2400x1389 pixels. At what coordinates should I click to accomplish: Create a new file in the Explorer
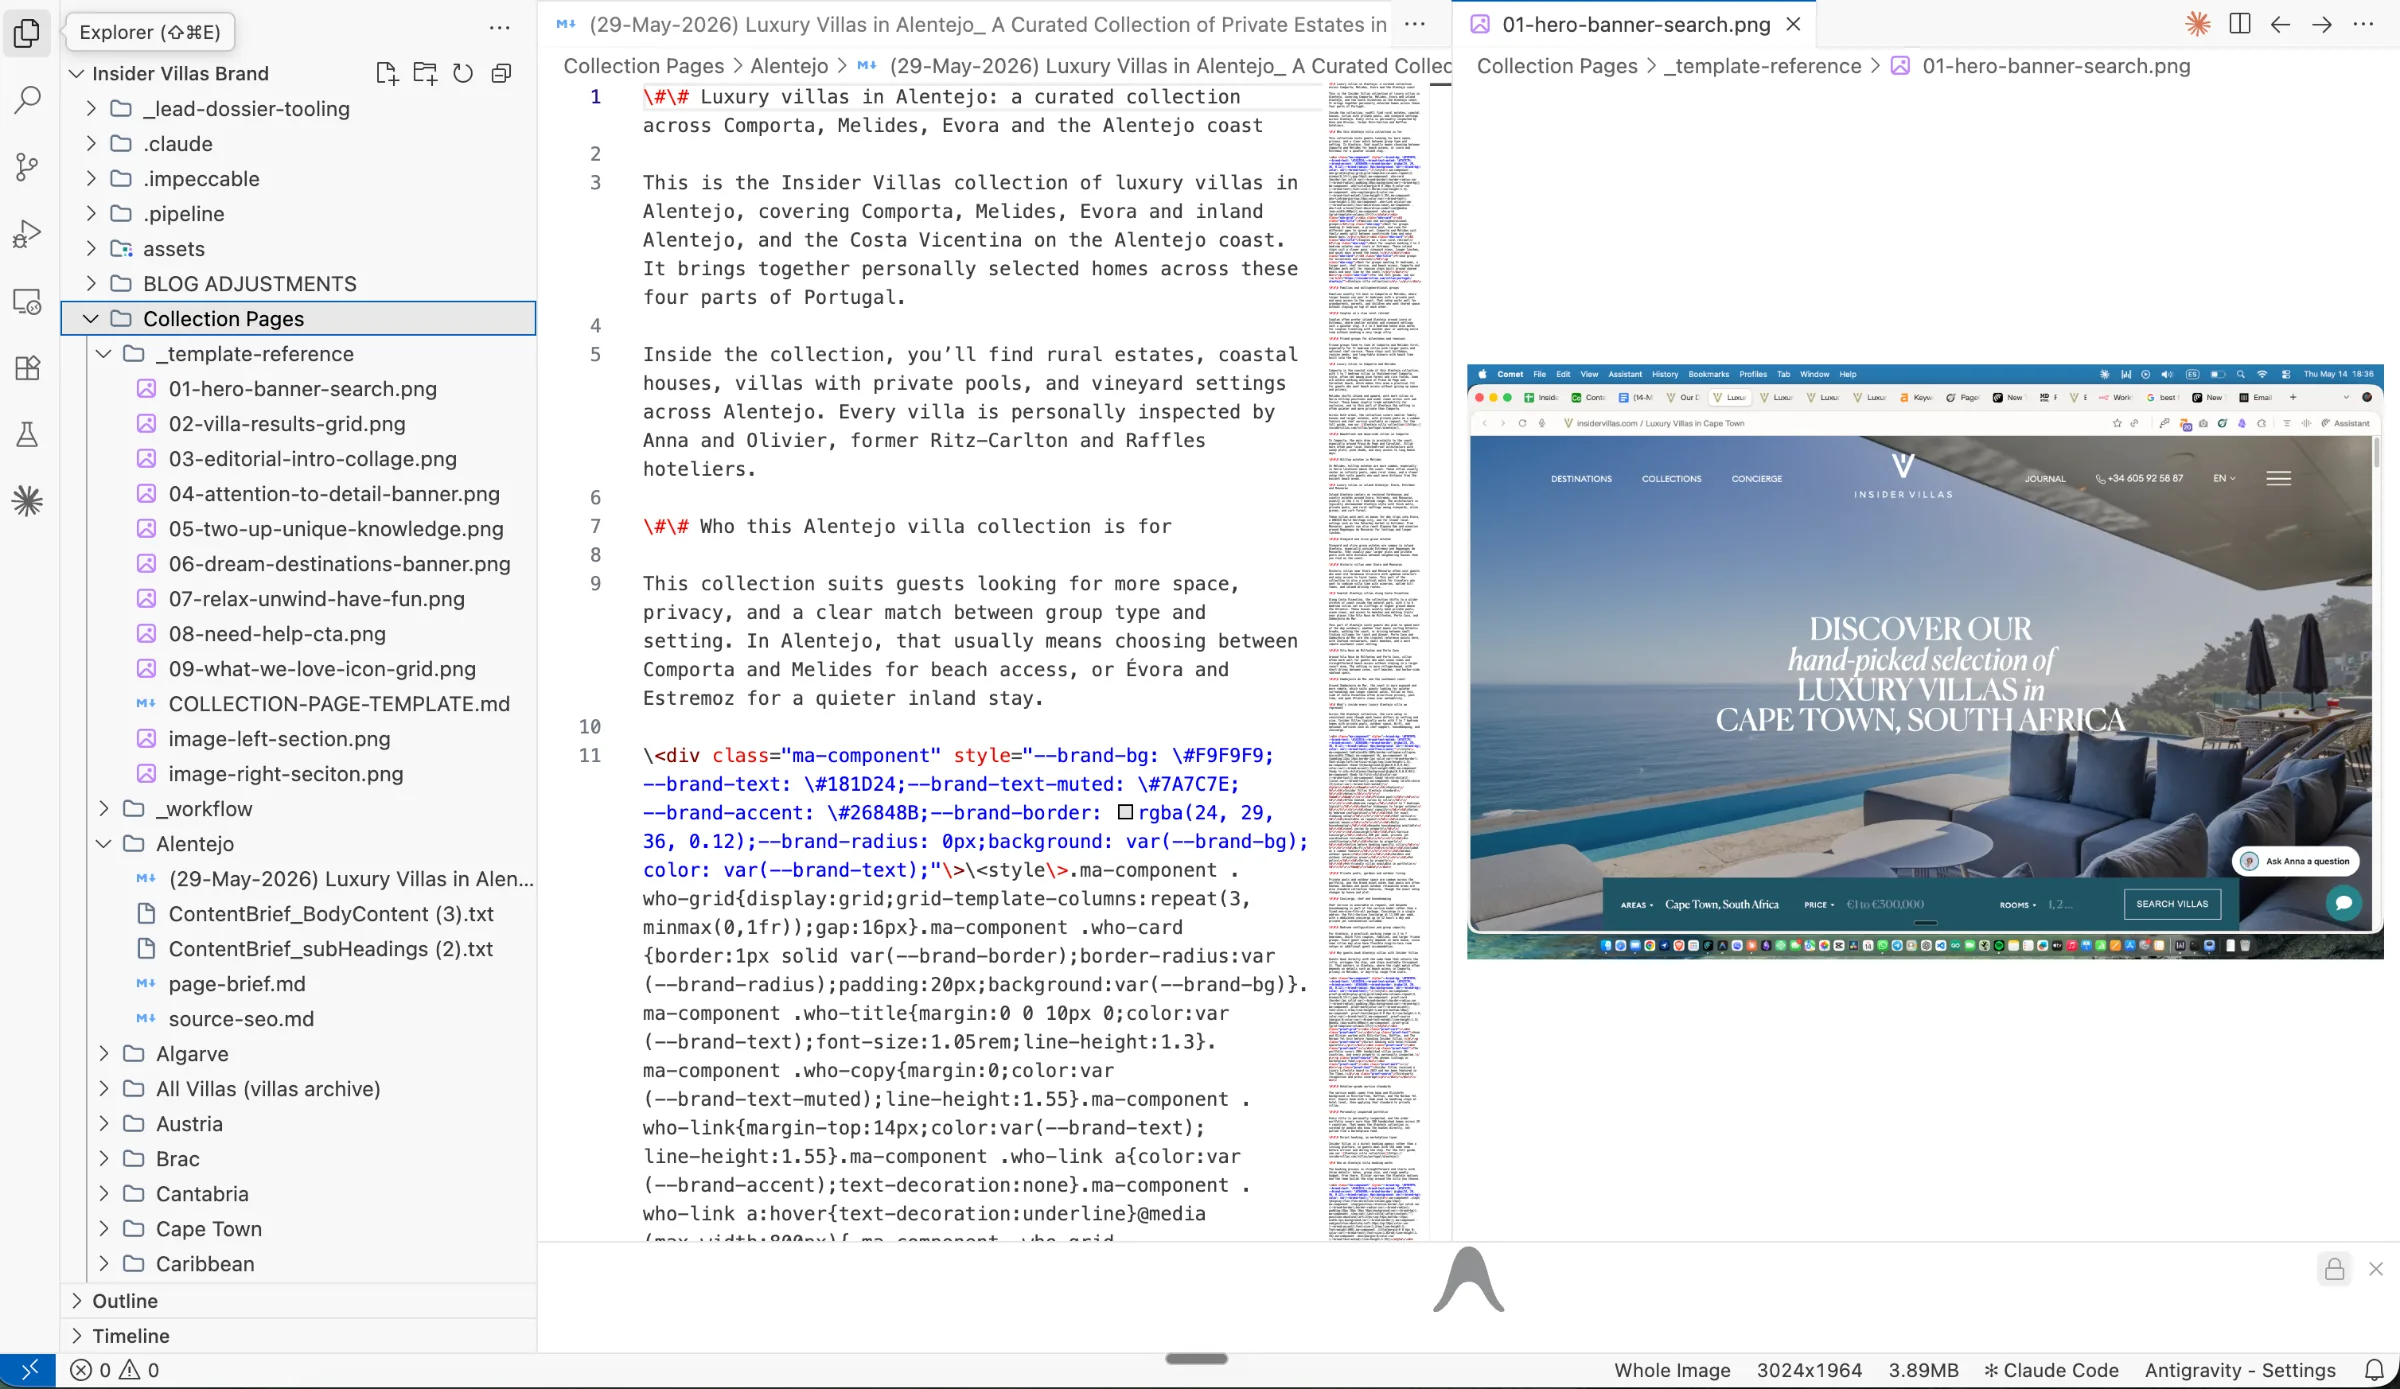(x=387, y=73)
